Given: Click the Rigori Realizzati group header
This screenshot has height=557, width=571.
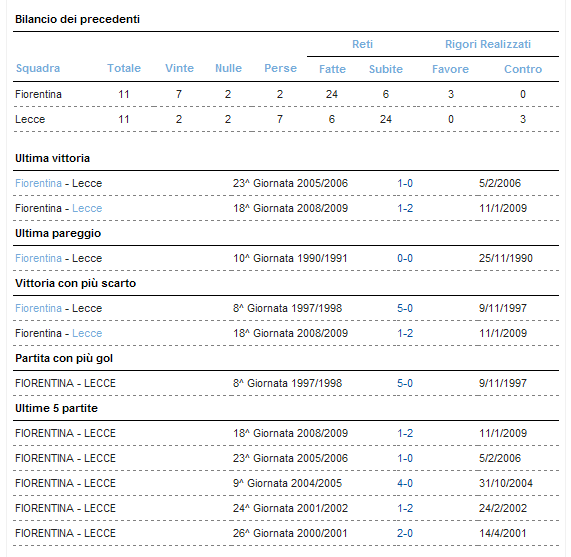Looking at the screenshot, I should [x=488, y=44].
